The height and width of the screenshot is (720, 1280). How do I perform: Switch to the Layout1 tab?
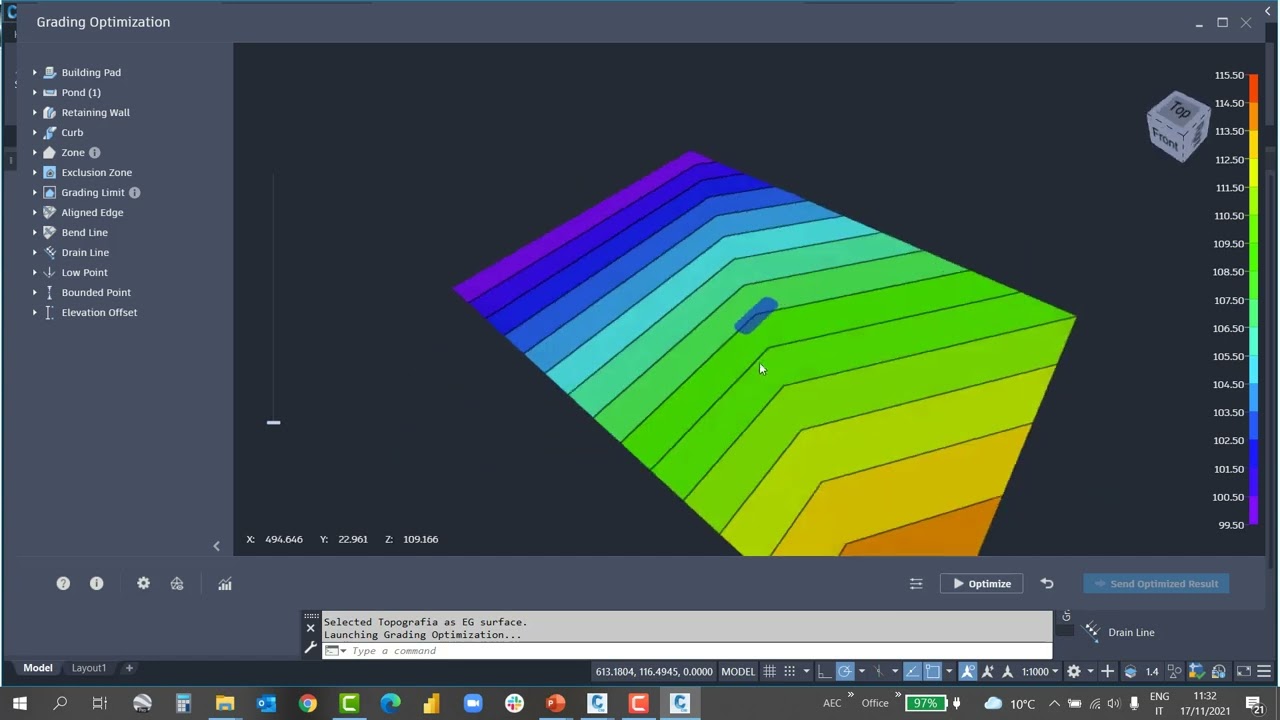(88, 668)
